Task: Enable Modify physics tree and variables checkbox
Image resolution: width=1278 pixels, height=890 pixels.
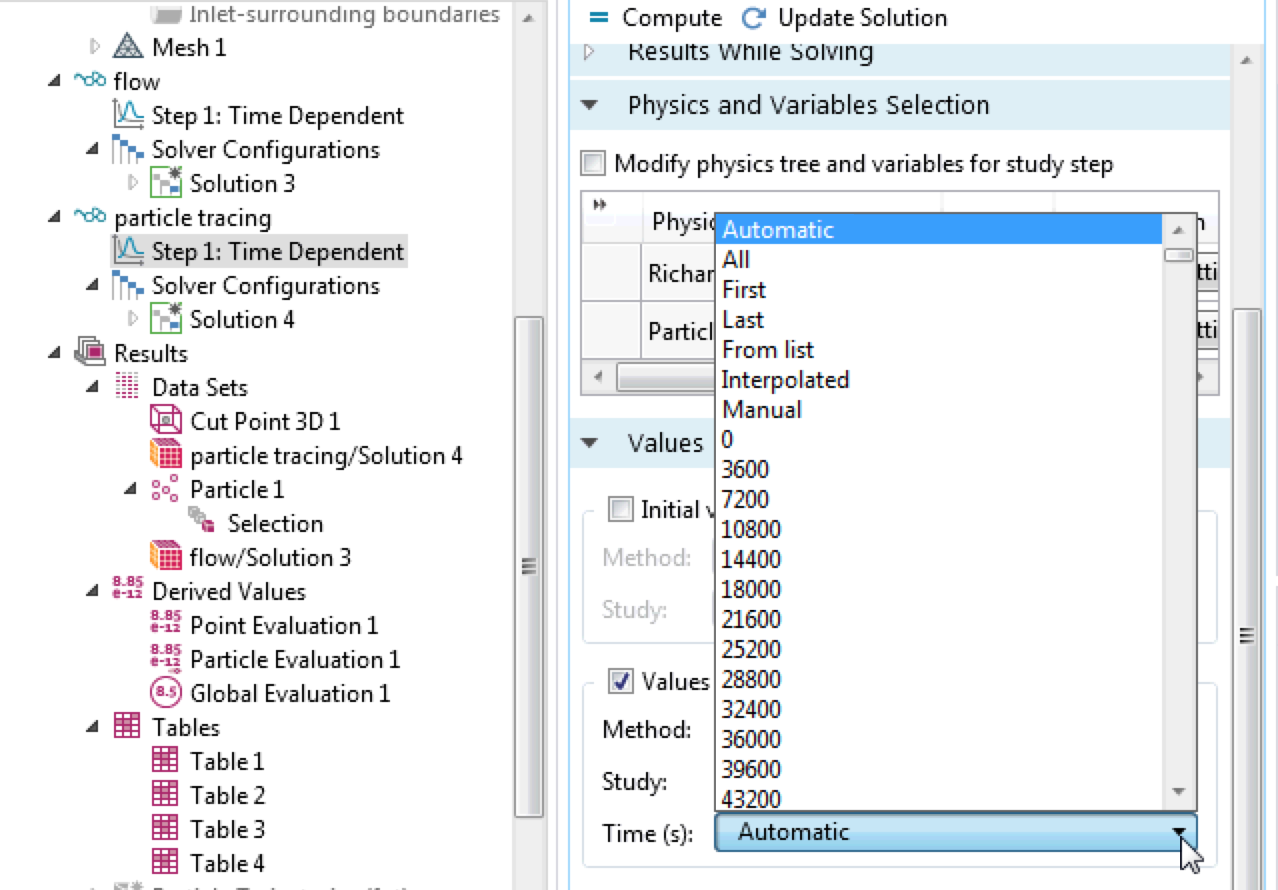Action: (594, 163)
